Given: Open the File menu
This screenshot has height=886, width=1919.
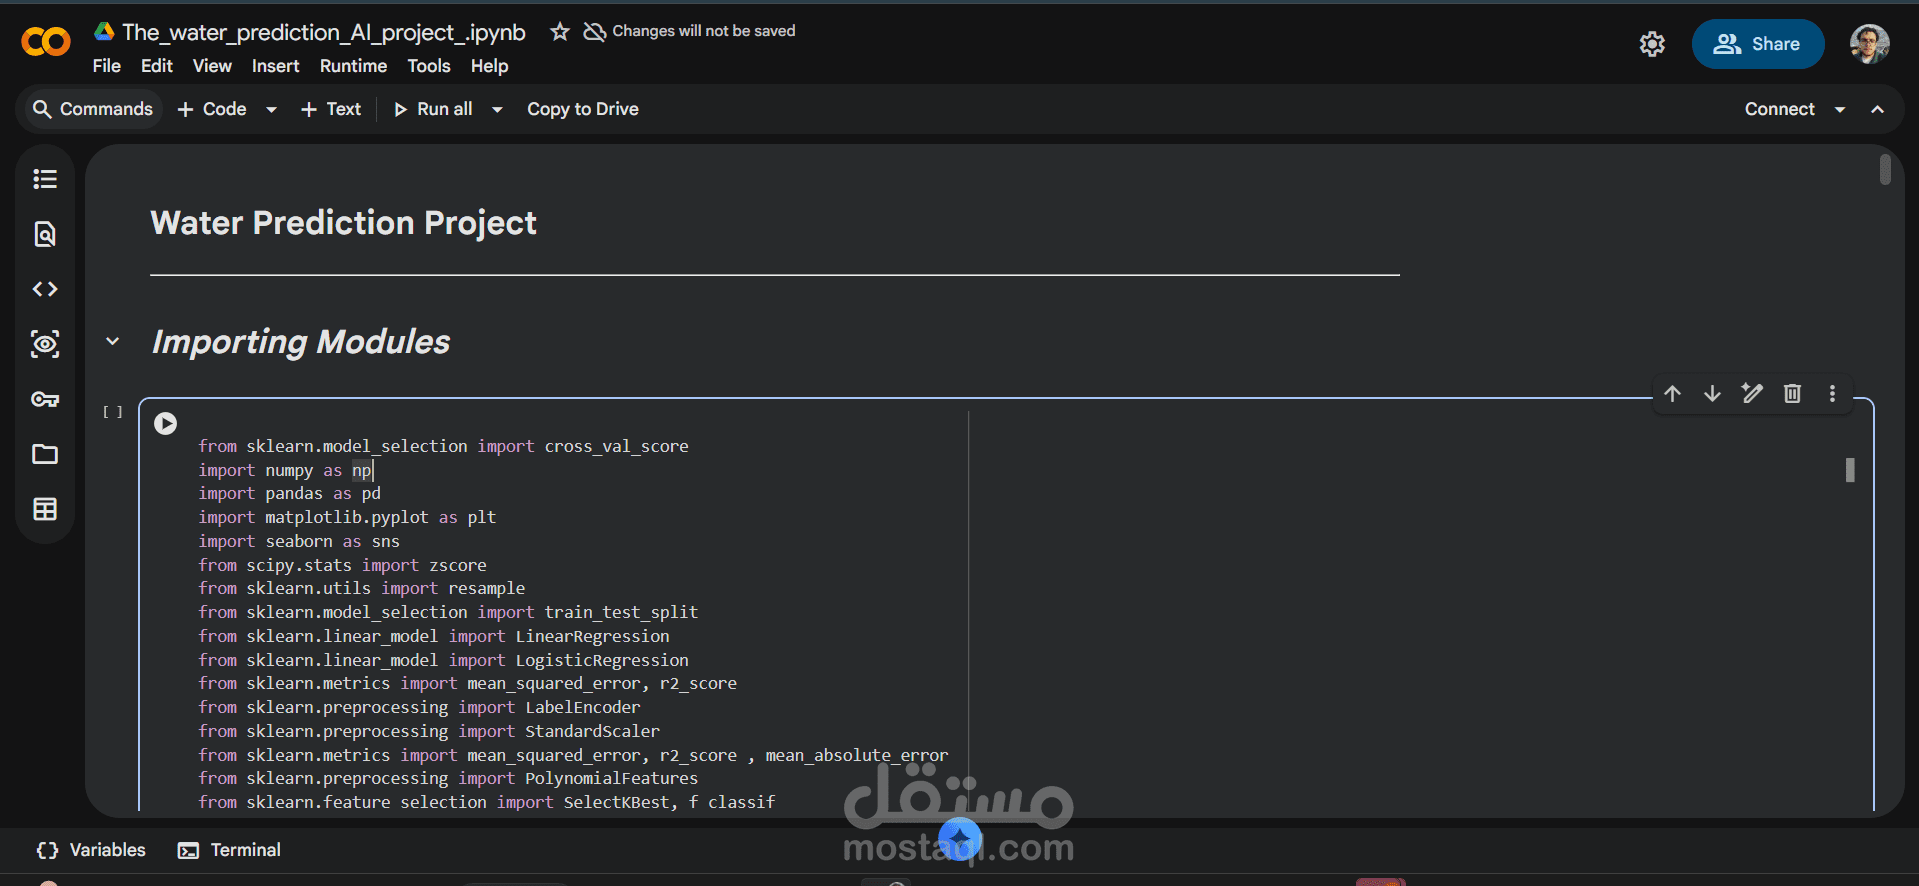Looking at the screenshot, I should tap(107, 66).
